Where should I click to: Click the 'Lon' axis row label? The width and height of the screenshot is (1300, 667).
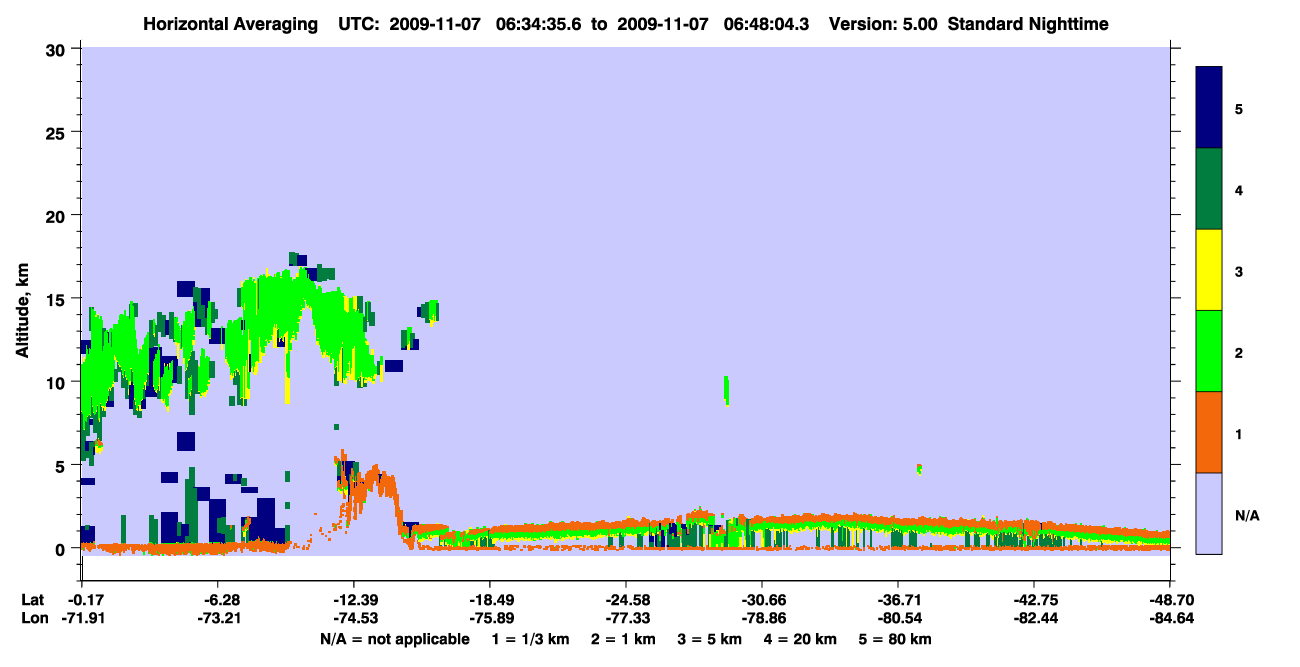pos(33,619)
